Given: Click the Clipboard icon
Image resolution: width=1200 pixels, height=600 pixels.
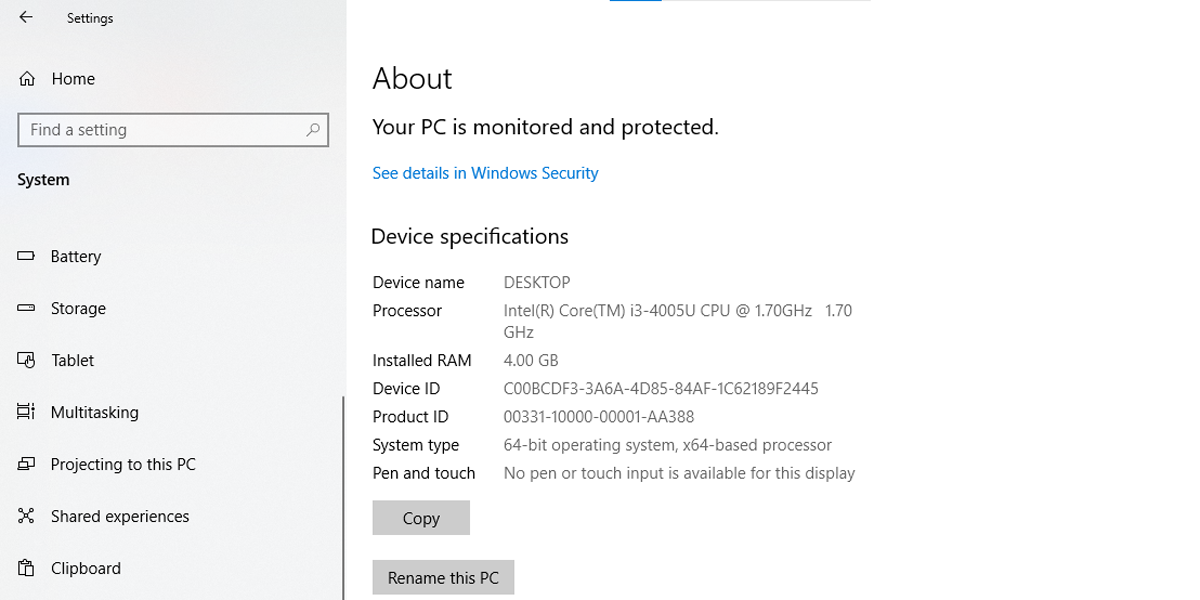Looking at the screenshot, I should [26, 568].
